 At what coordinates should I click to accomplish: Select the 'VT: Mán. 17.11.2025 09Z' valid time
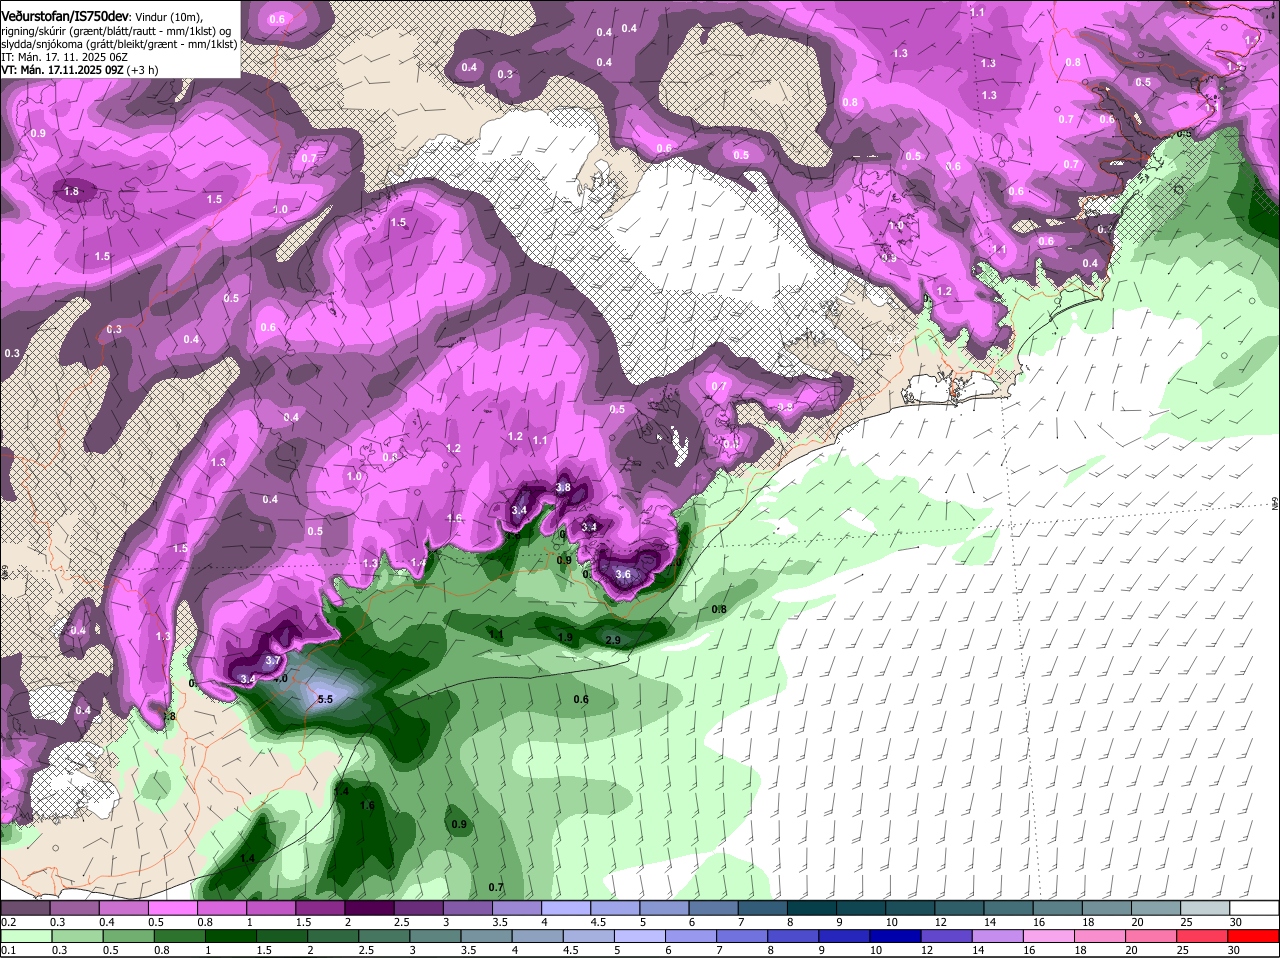click(x=61, y=70)
